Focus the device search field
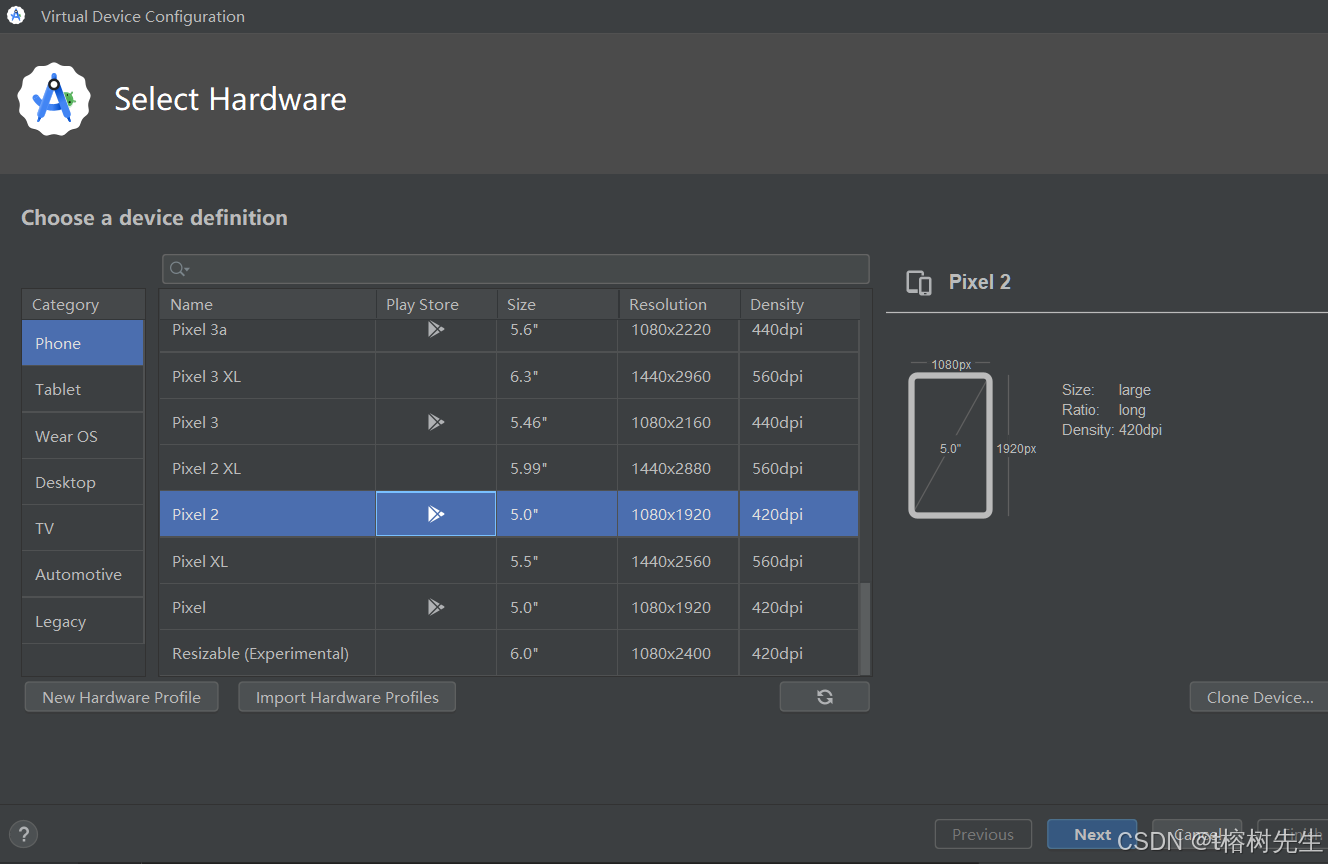The width and height of the screenshot is (1328, 864). (x=515, y=269)
